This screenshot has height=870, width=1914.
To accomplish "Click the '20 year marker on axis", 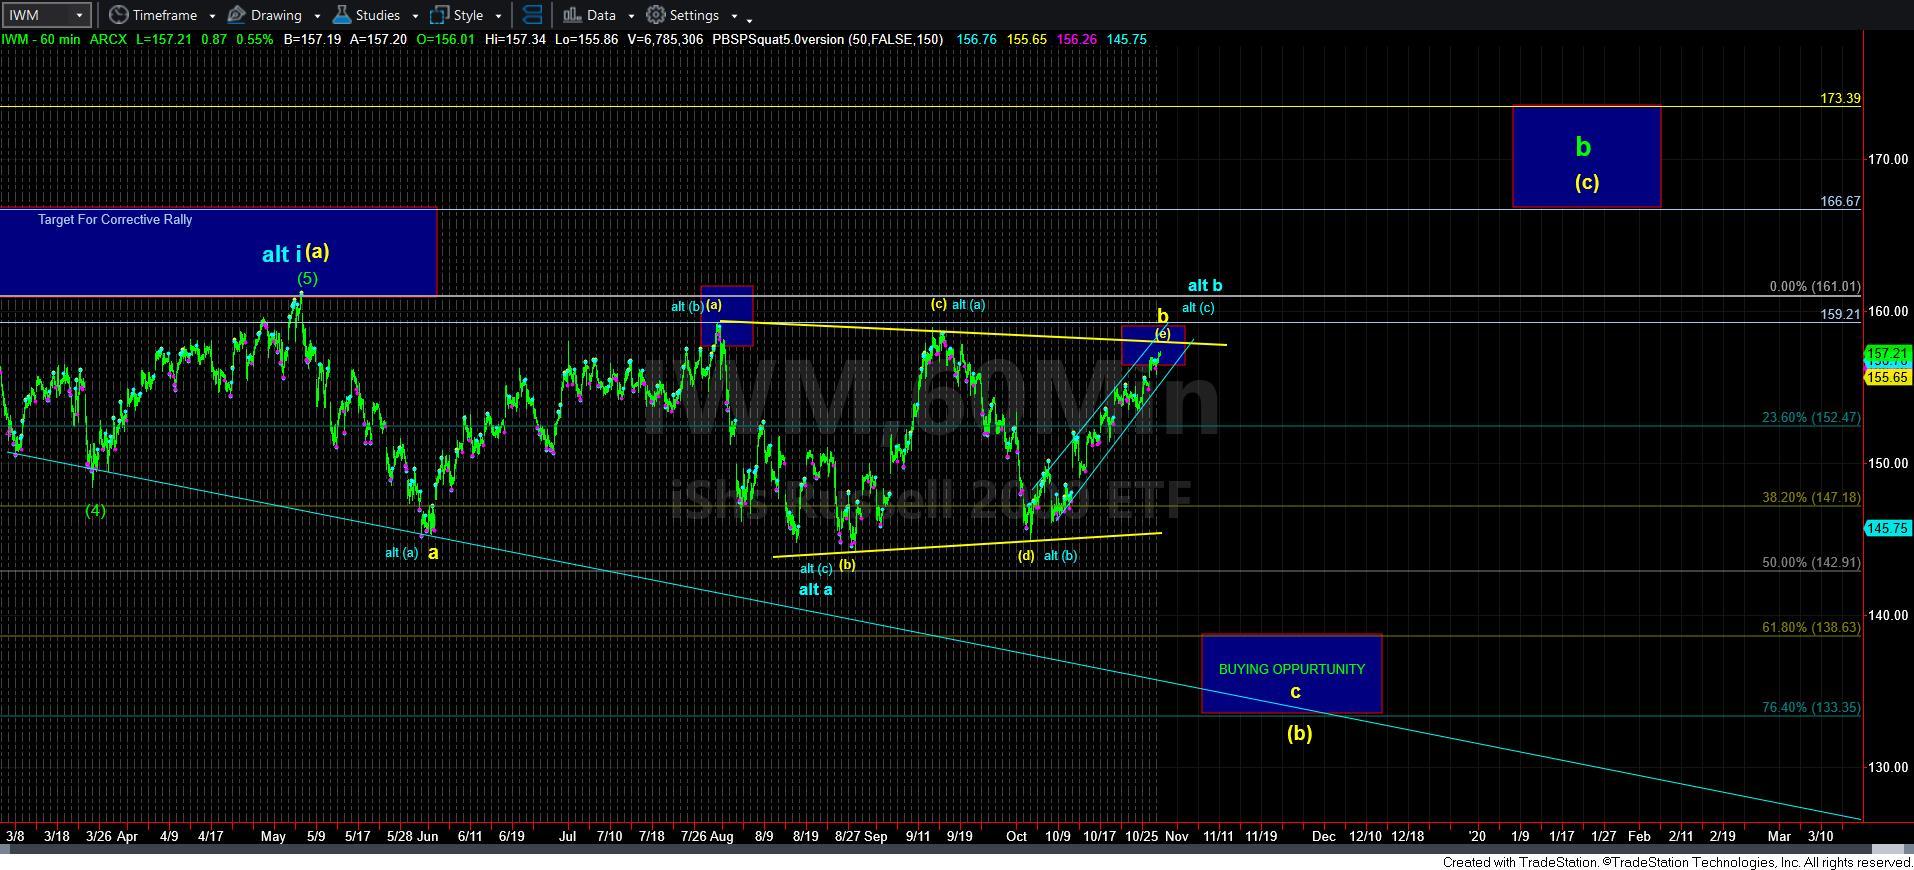I will (1476, 836).
